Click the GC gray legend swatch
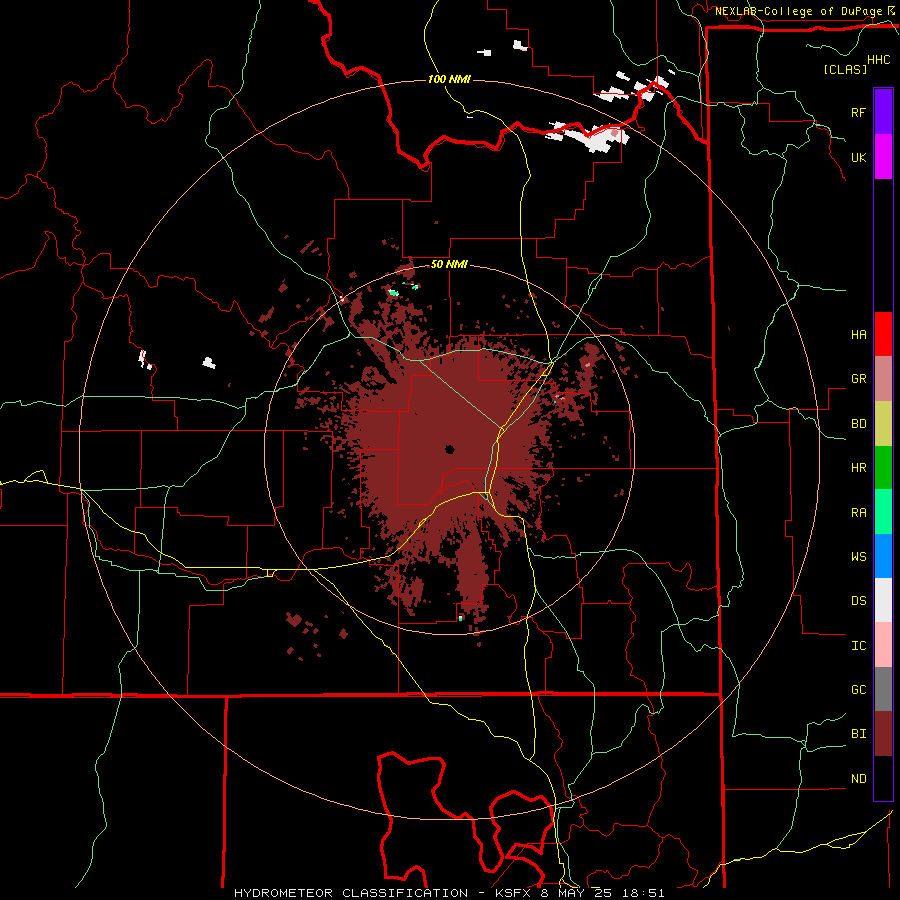The image size is (900, 900). (883, 689)
